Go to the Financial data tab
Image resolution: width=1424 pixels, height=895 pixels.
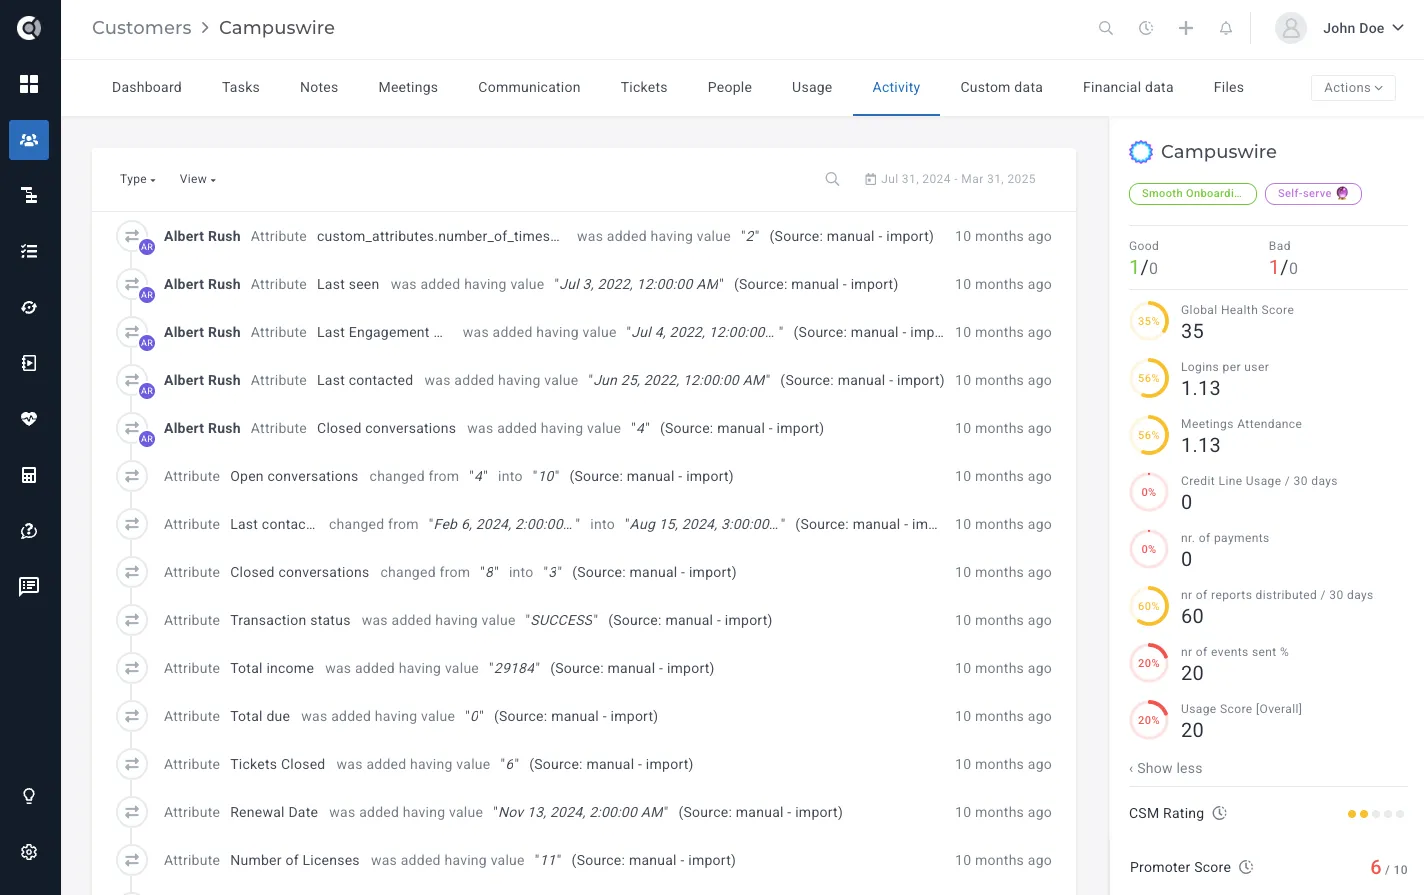1128,88
